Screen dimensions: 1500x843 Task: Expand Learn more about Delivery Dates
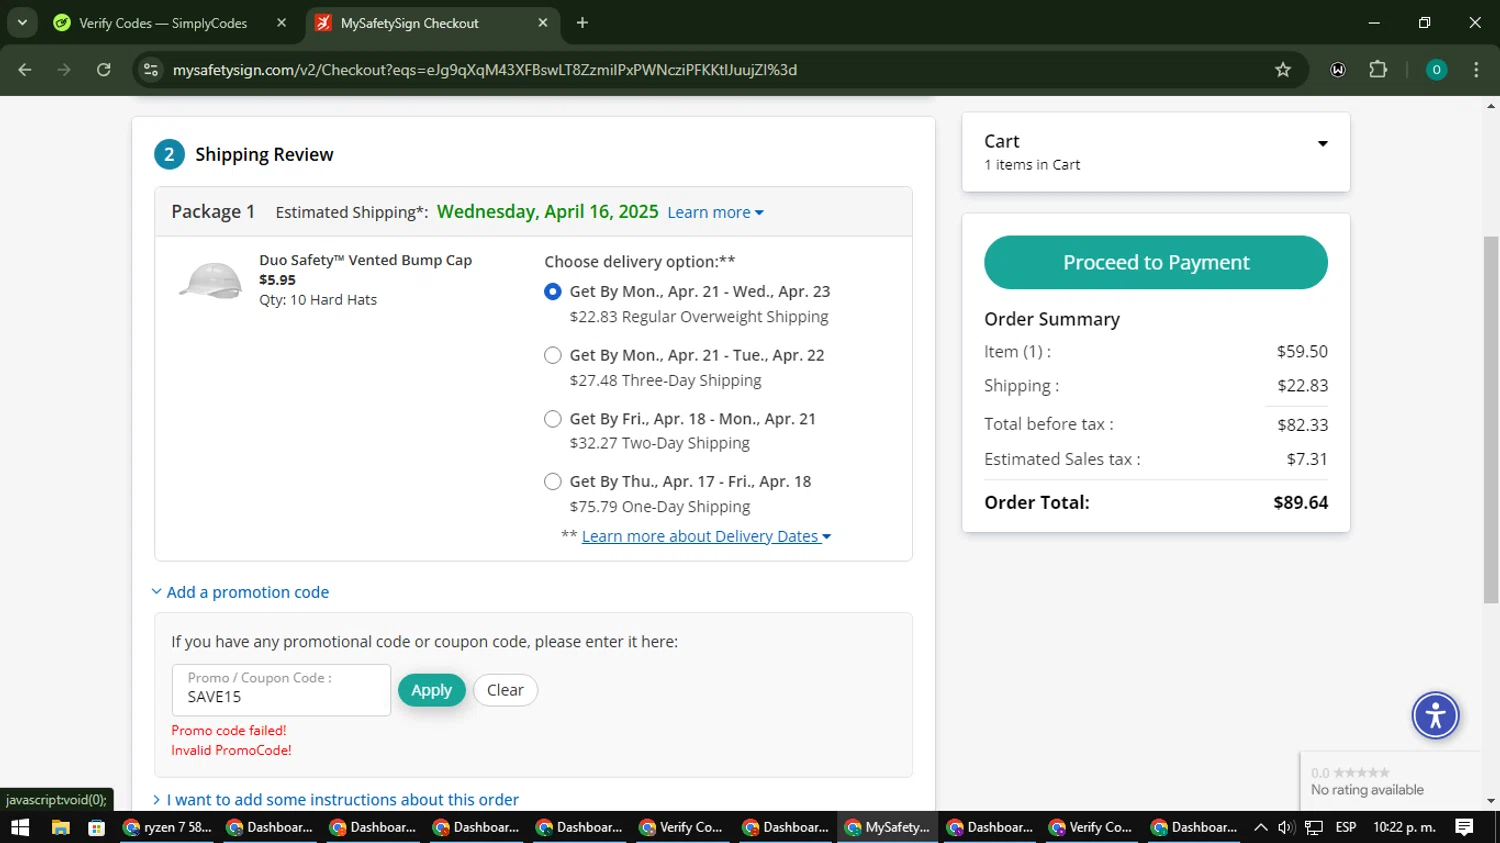pyautogui.click(x=706, y=536)
